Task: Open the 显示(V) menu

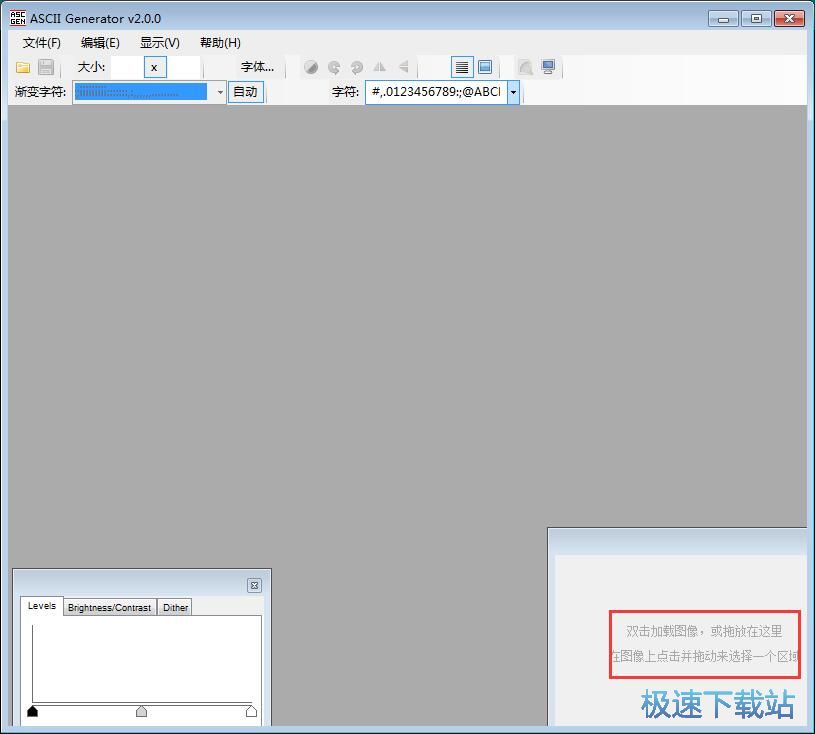Action: pyautogui.click(x=160, y=43)
